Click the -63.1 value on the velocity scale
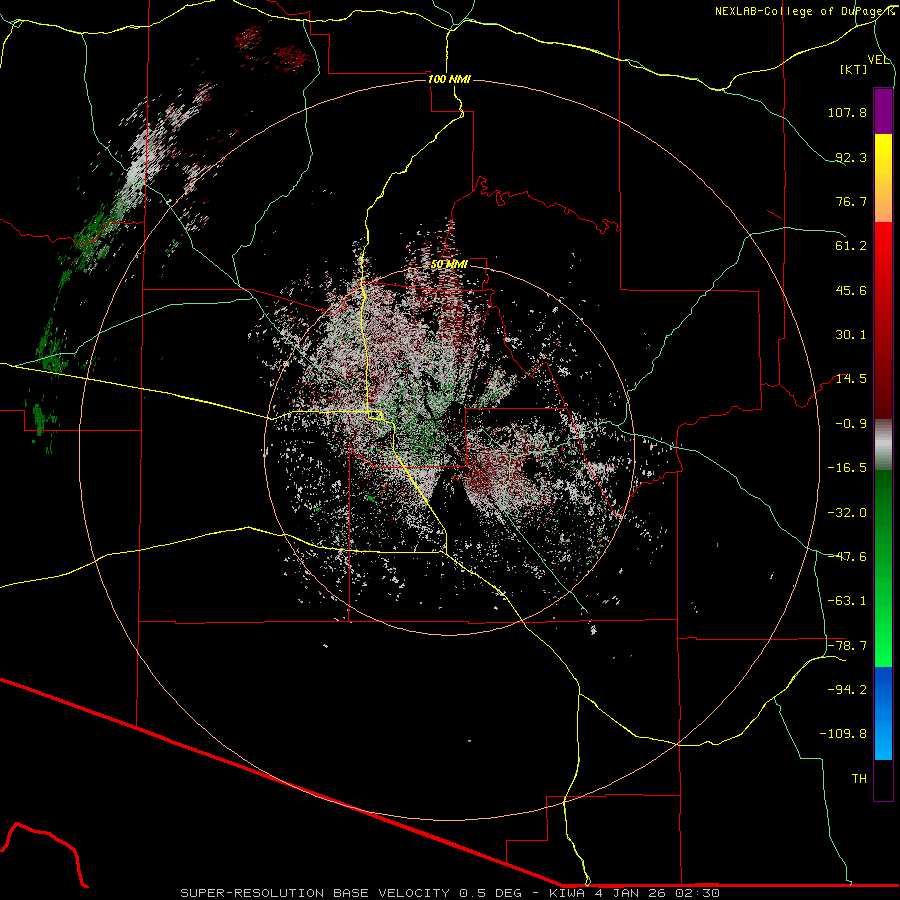The height and width of the screenshot is (900, 900). click(847, 601)
